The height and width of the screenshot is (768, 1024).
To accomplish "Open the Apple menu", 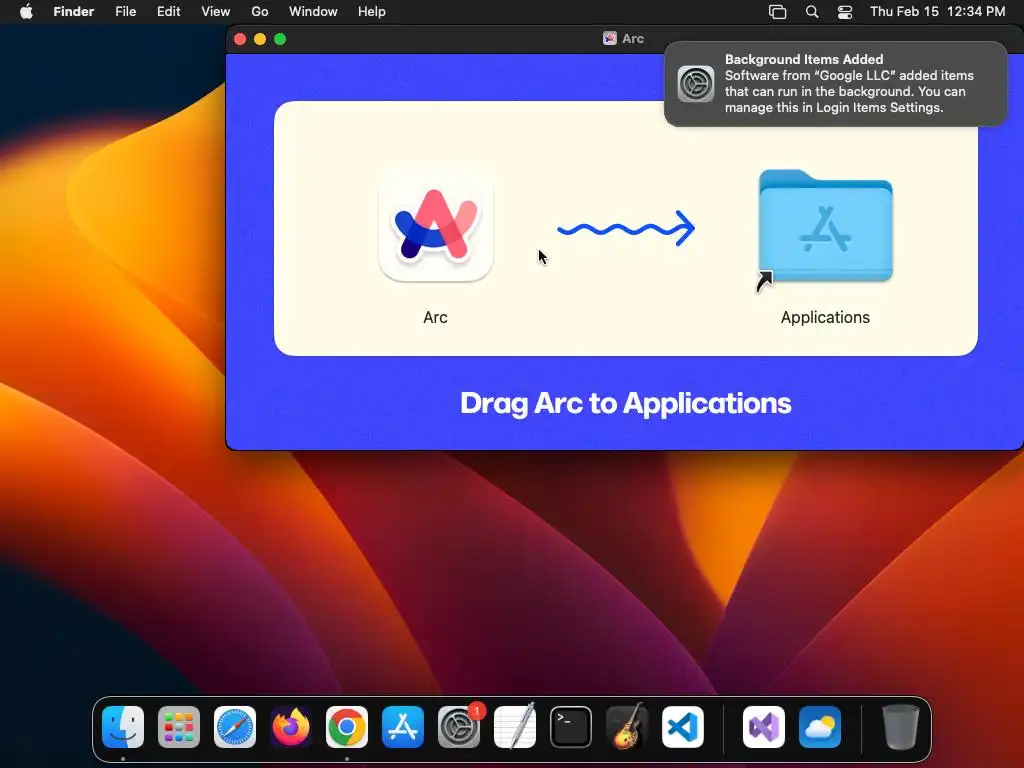I will click(x=26, y=11).
